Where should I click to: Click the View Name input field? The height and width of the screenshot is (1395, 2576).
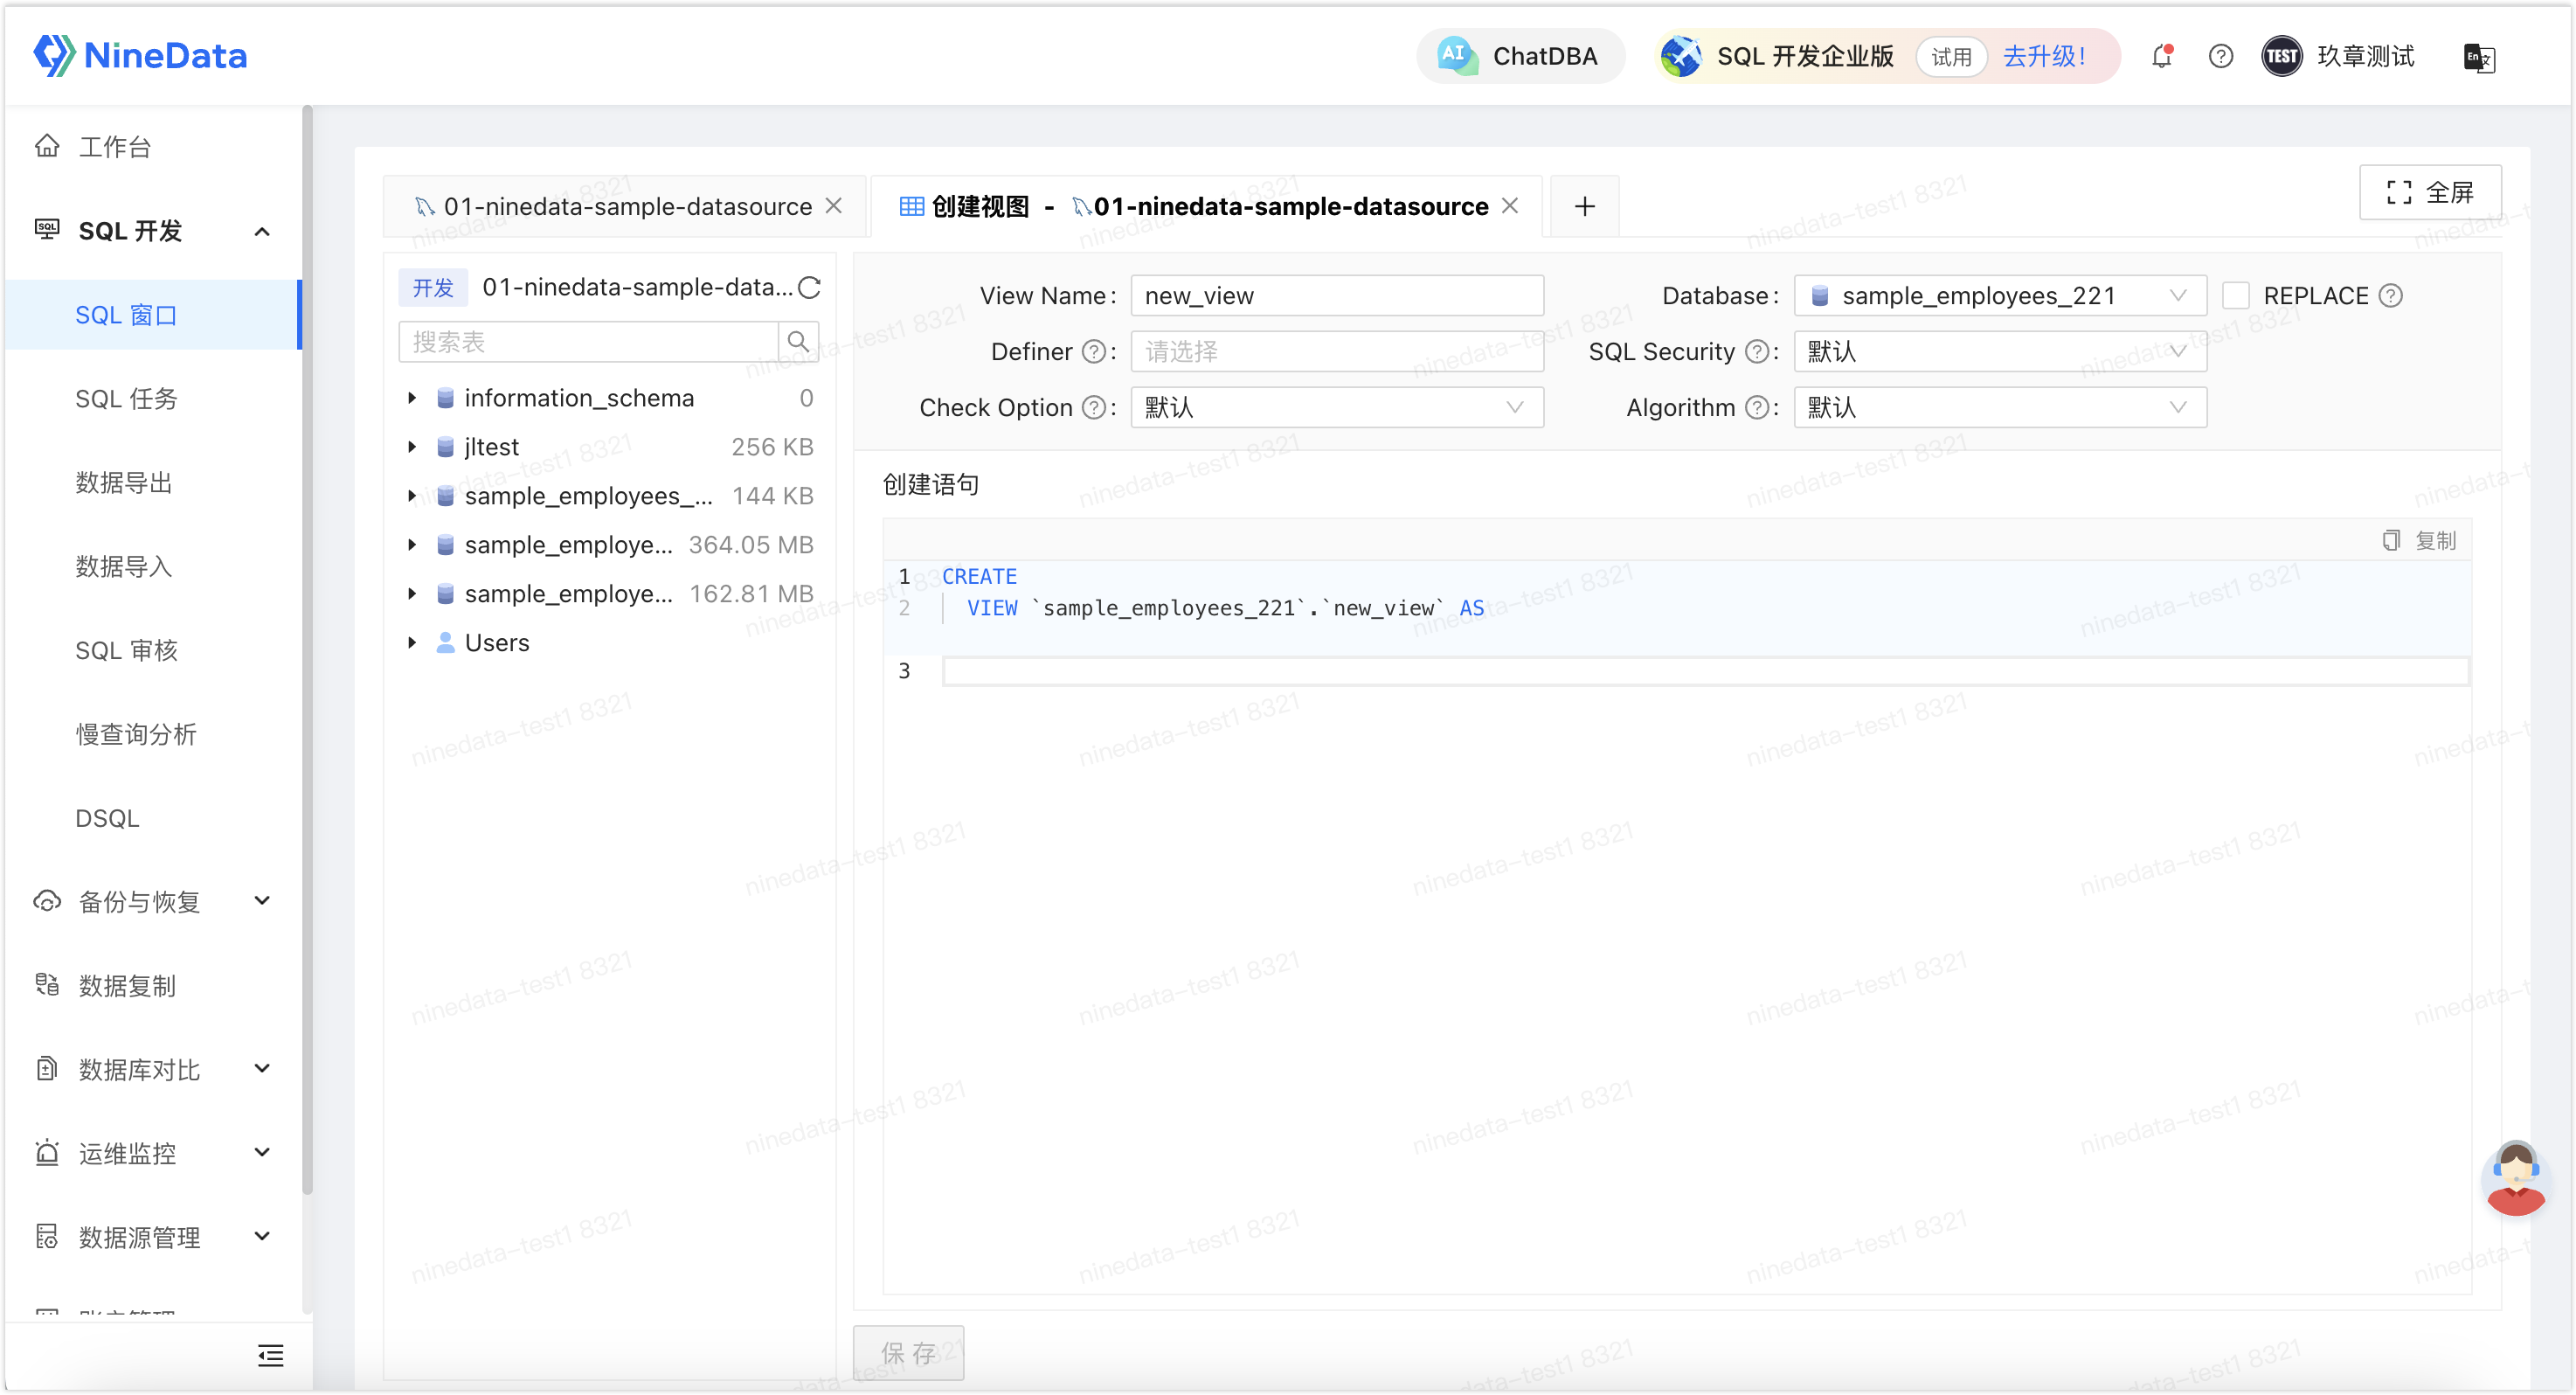(1337, 296)
